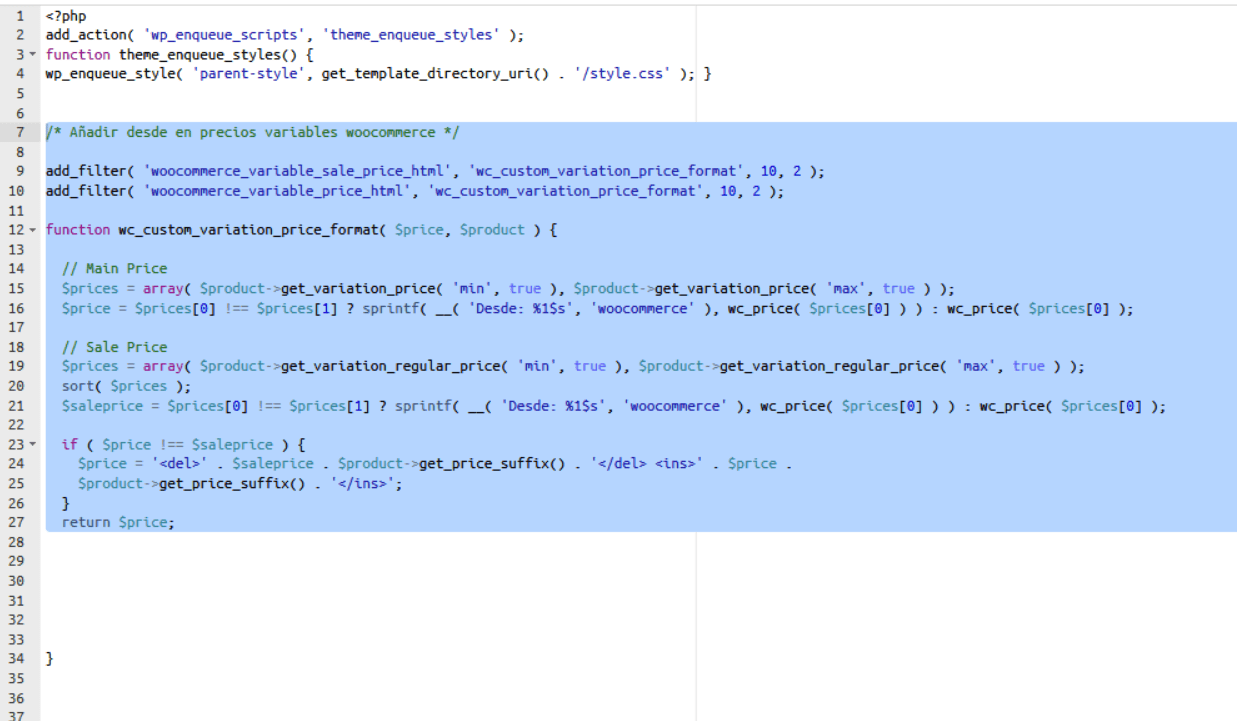Click line number 7 in the gutter
Viewport: 1237px width, 721px height.
pos(20,133)
